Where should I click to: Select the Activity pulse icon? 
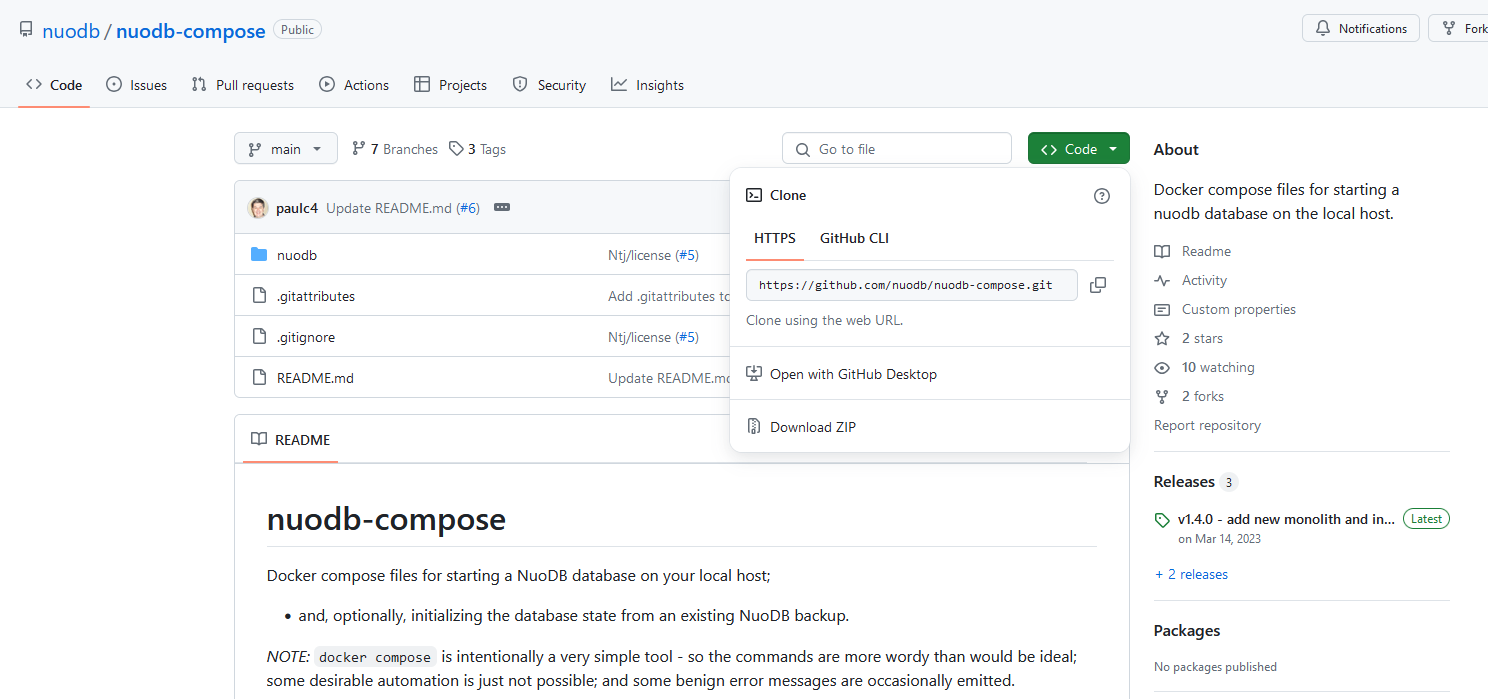[x=1162, y=280]
